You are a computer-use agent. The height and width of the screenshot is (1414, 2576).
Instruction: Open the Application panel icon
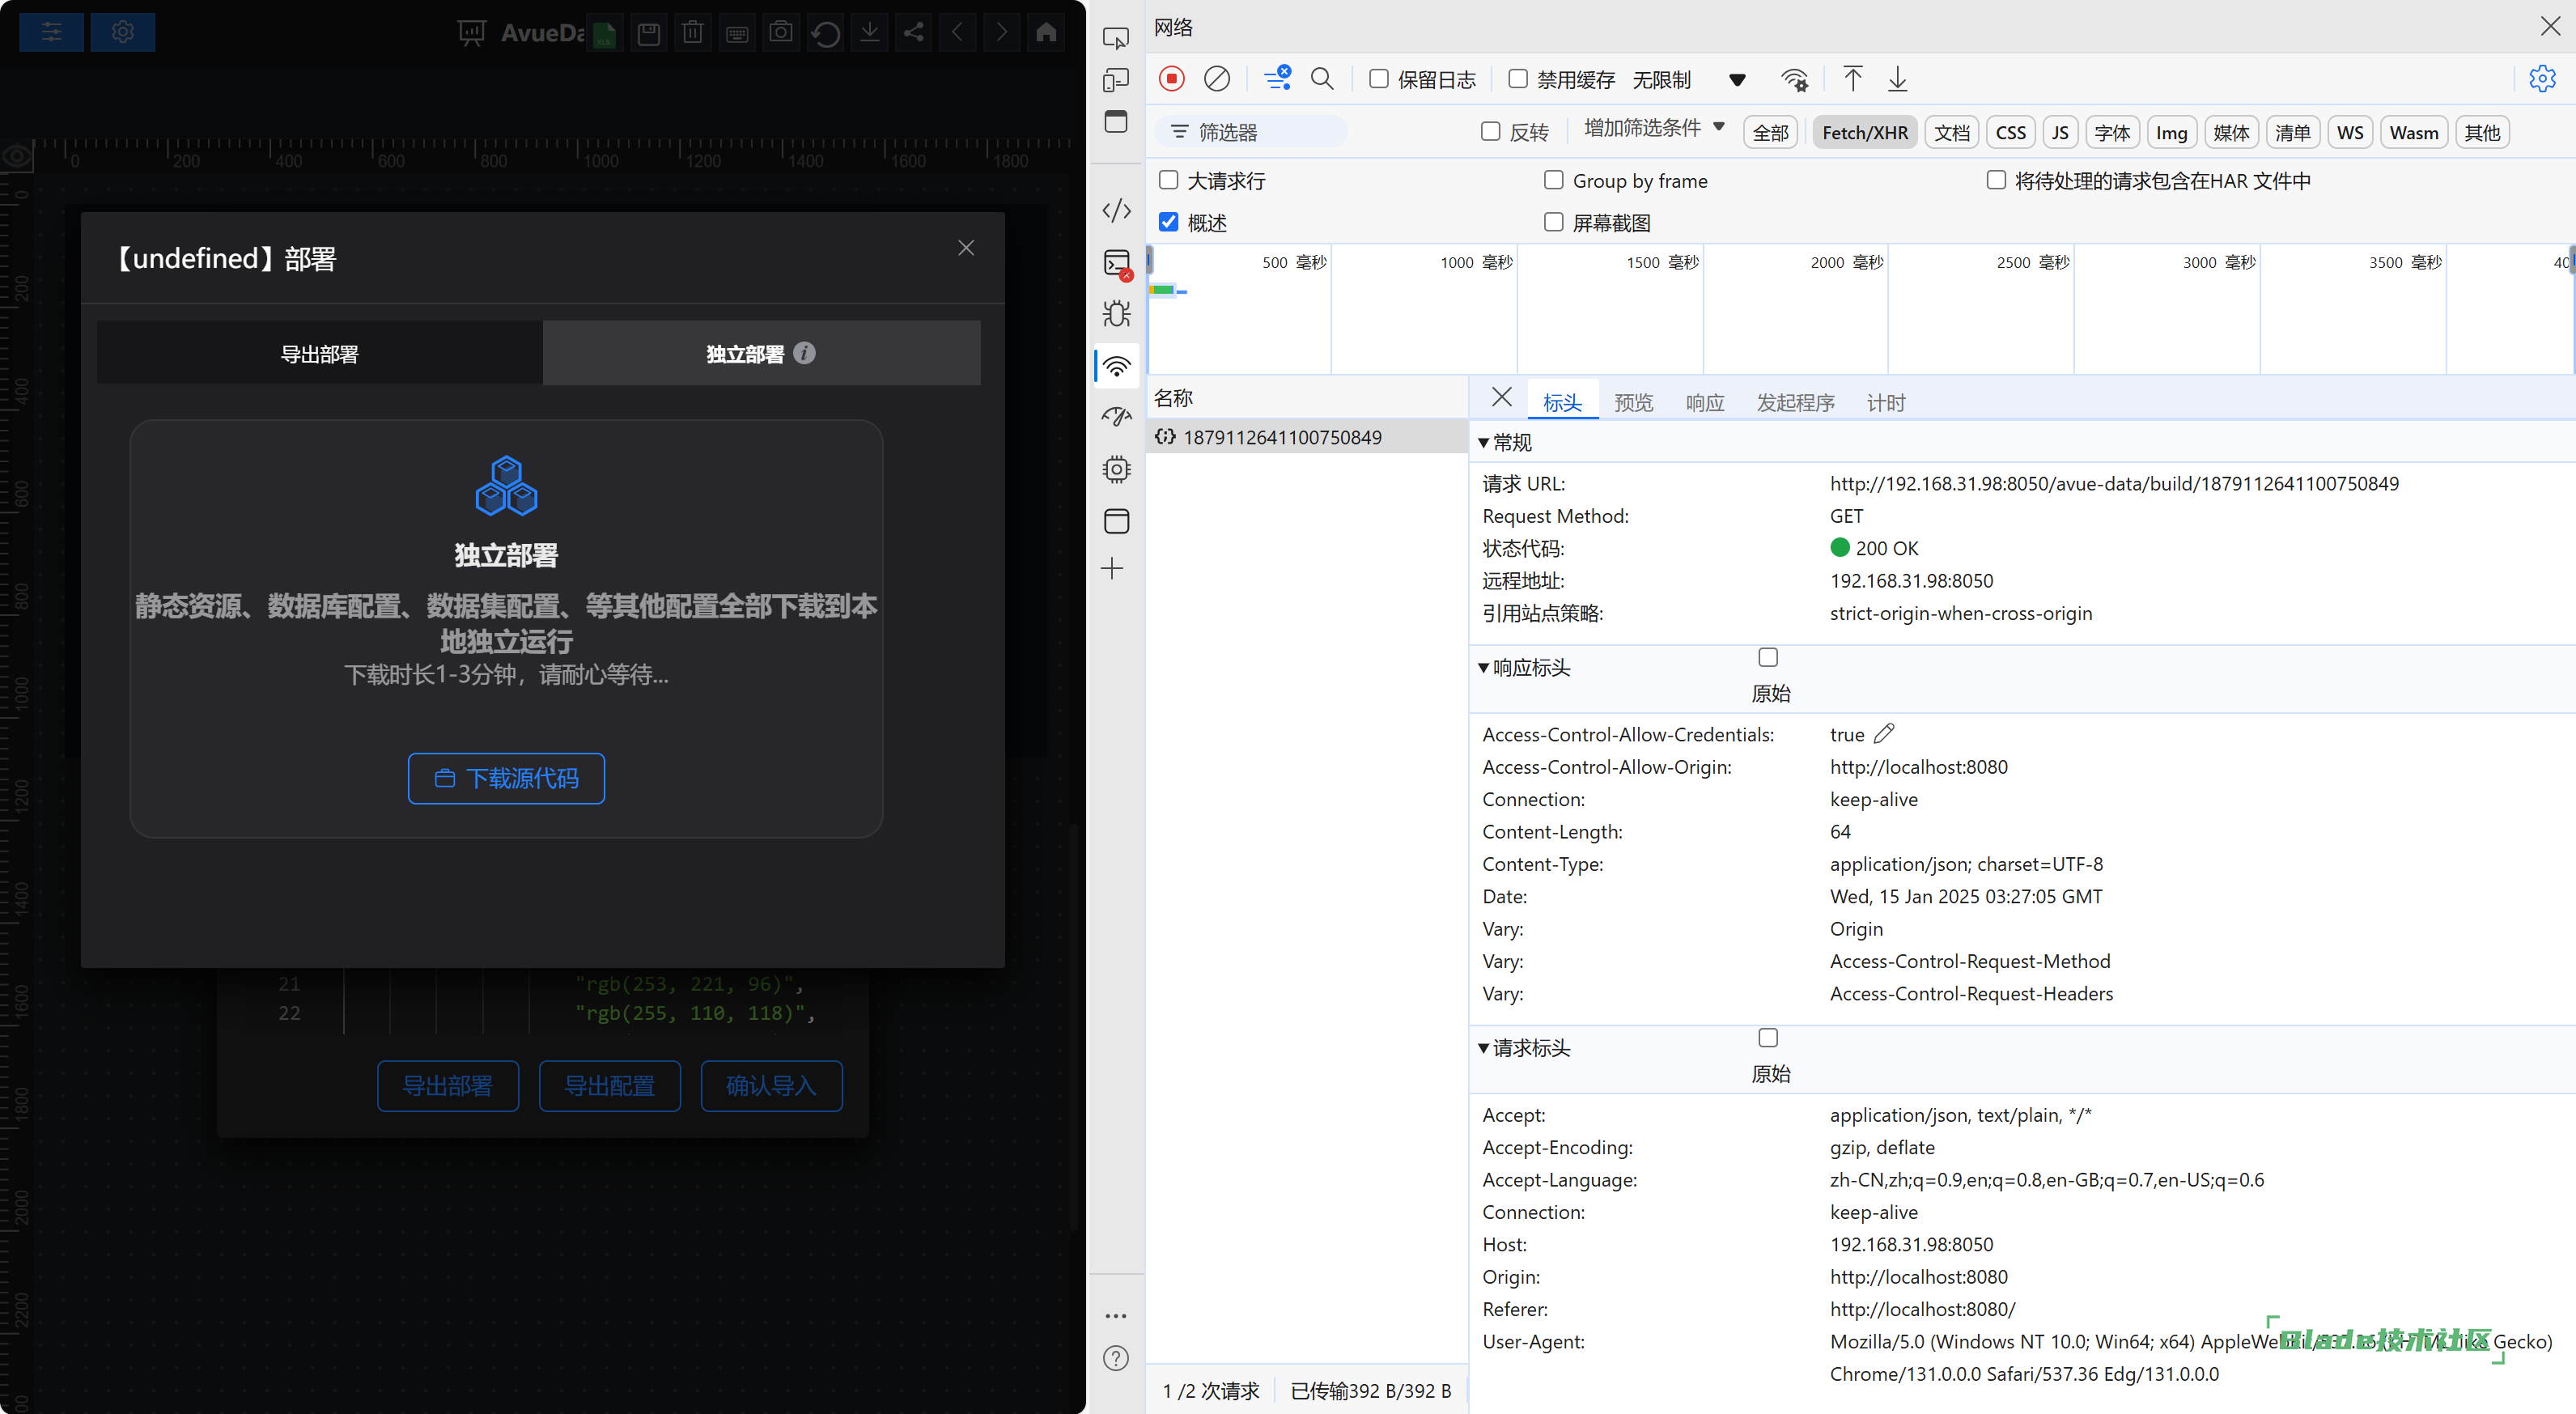click(1116, 521)
